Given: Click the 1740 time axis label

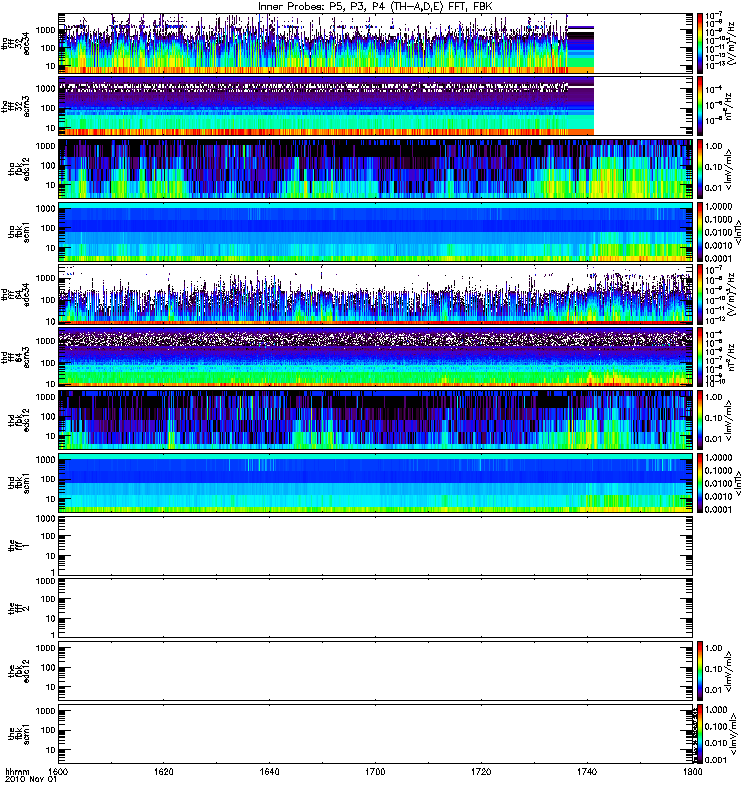Looking at the screenshot, I should coord(587,771).
